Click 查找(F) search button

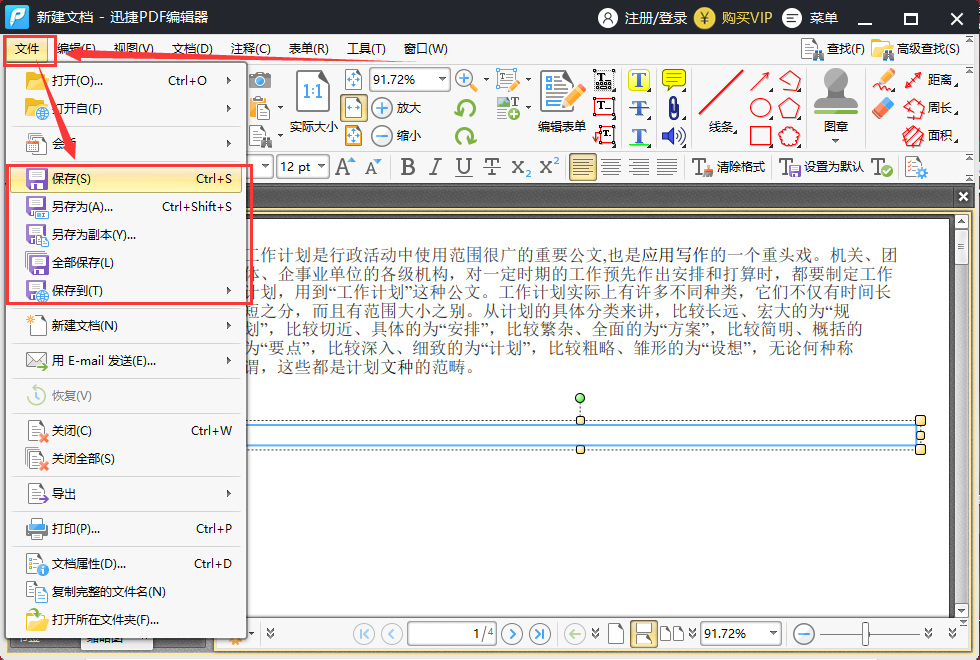tap(833, 49)
